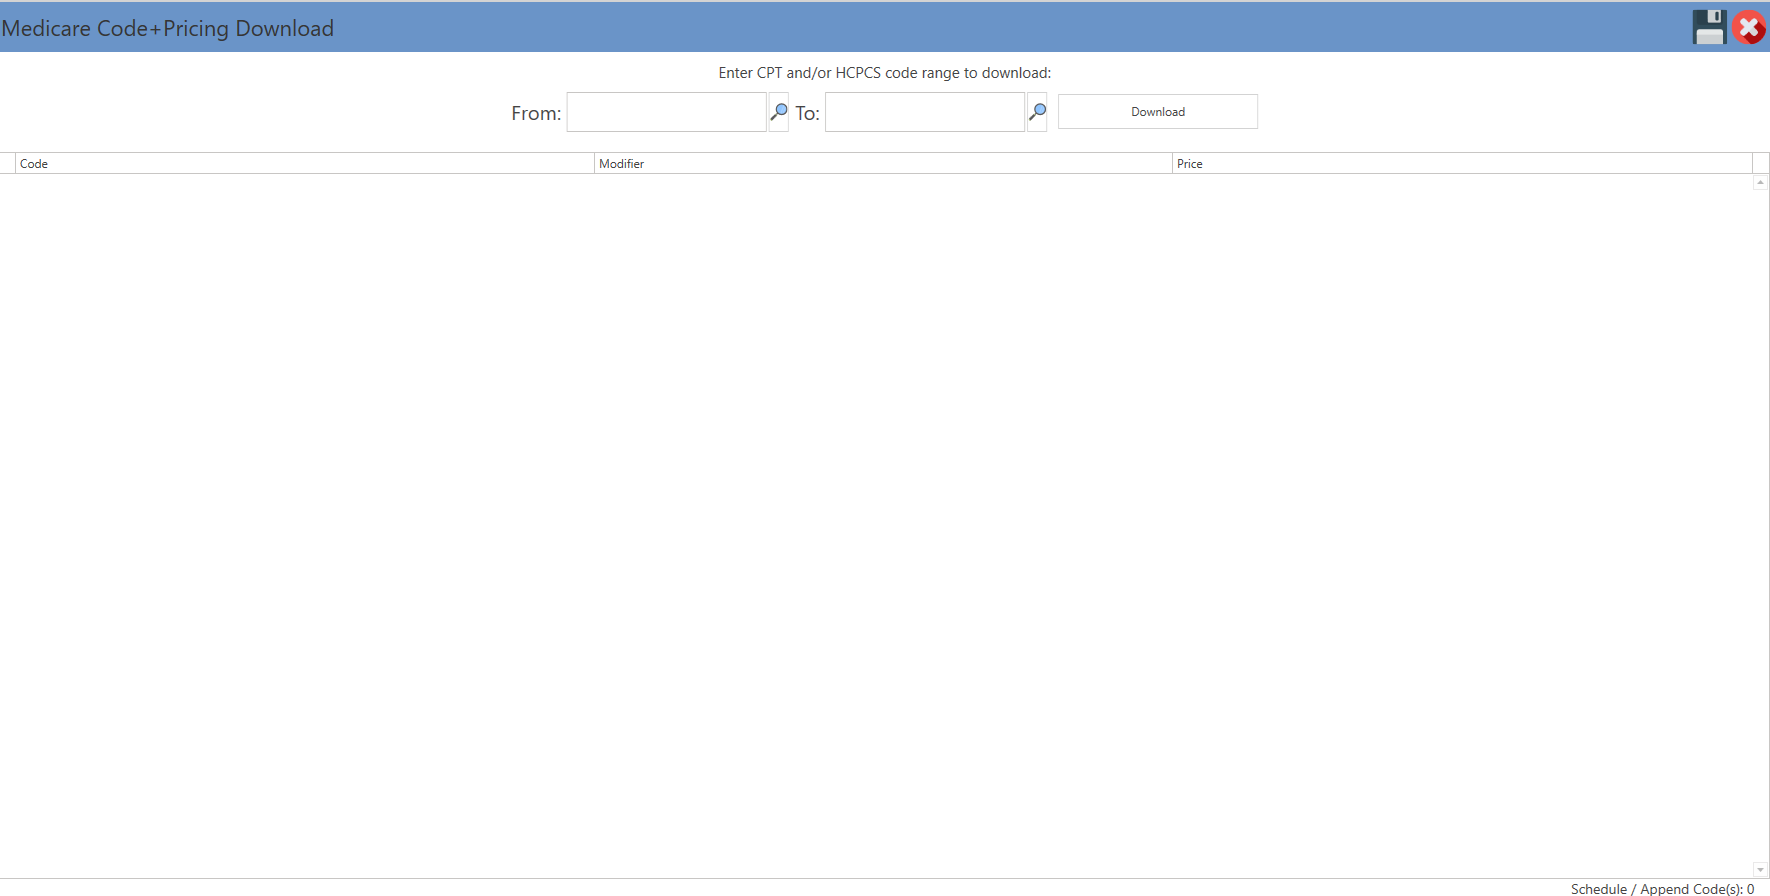1770x896 pixels.
Task: Open code lookup beside the From field
Action: 778,112
